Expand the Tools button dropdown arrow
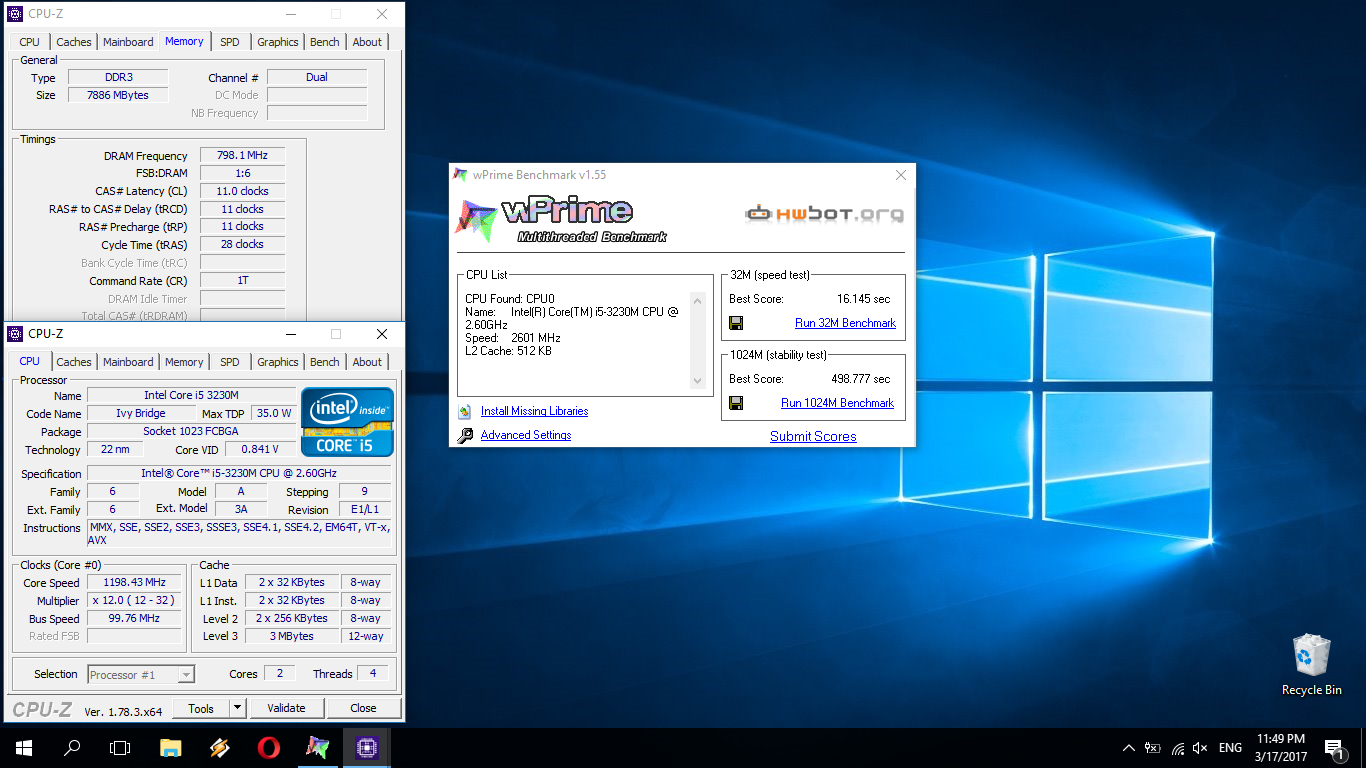The height and width of the screenshot is (768, 1366). [237, 708]
